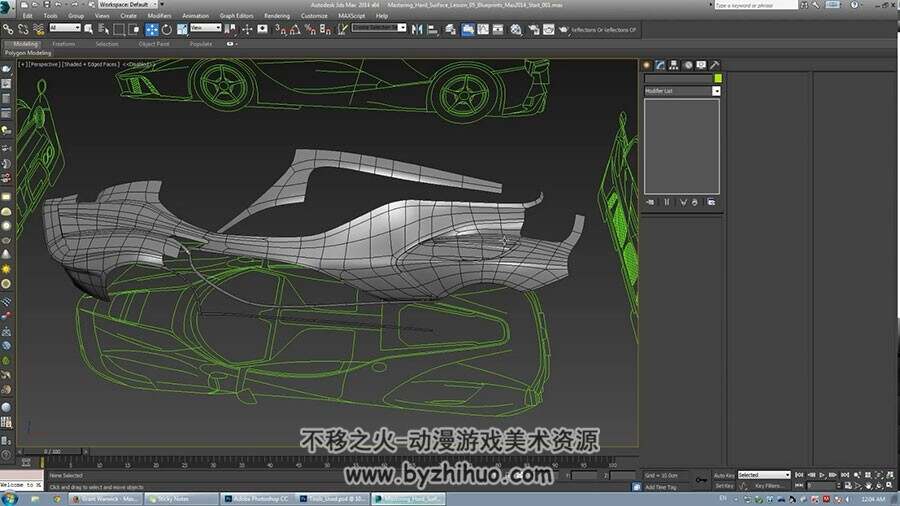The width and height of the screenshot is (900, 506).
Task: Select the Rotate tool in main toolbar
Action: (166, 29)
